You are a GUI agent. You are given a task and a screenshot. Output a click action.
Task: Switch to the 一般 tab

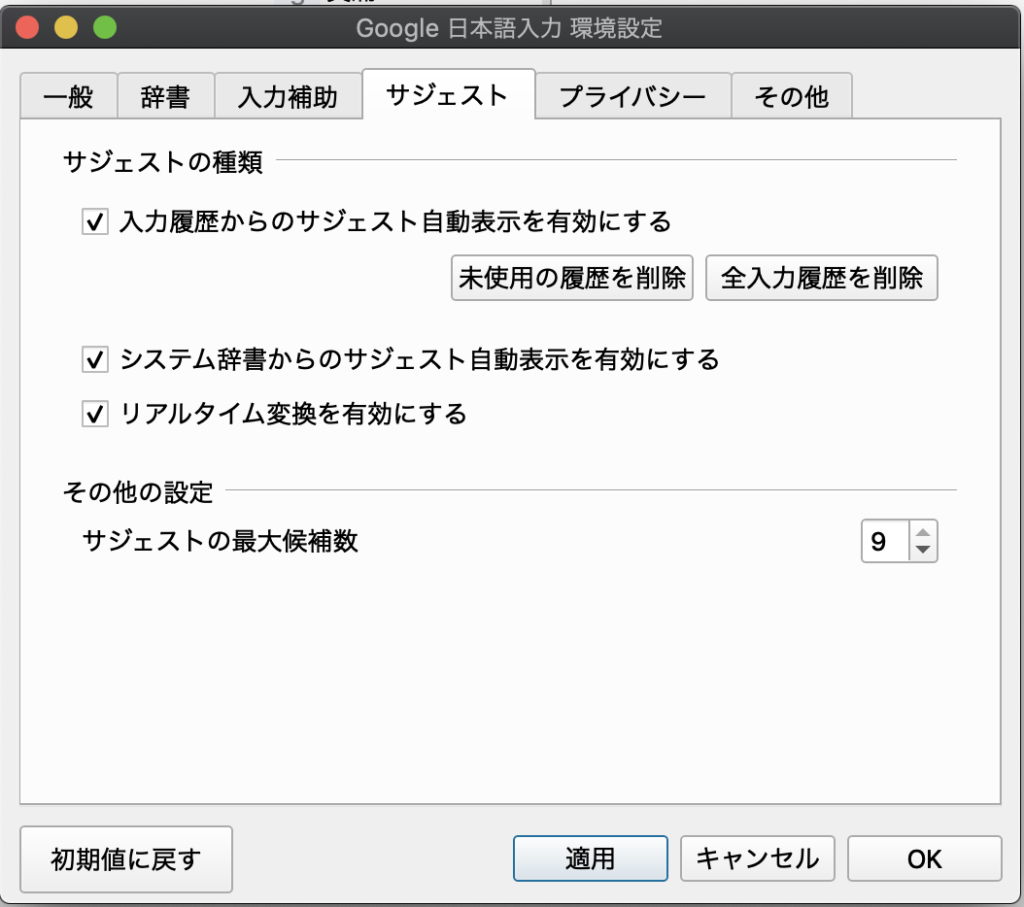[x=69, y=97]
